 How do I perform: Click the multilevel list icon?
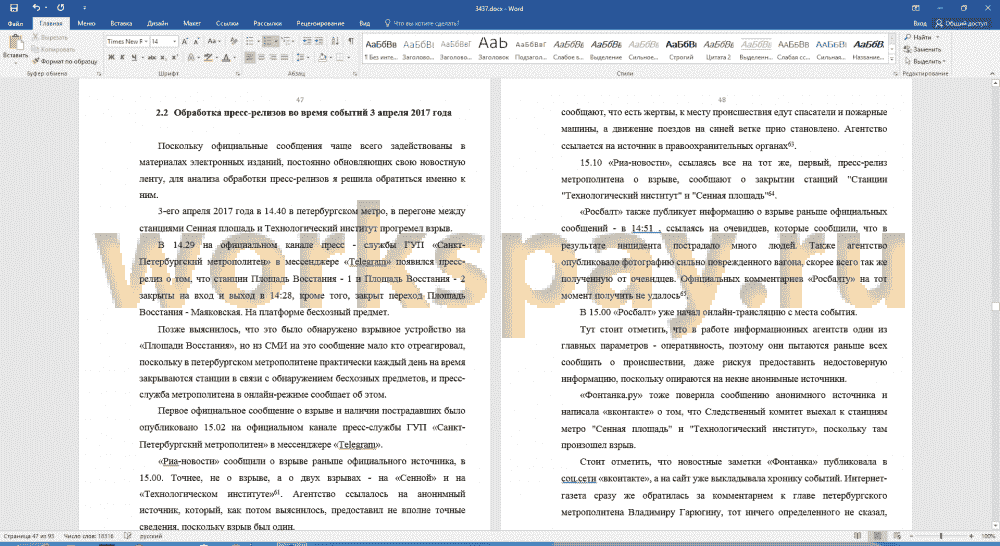pos(286,41)
